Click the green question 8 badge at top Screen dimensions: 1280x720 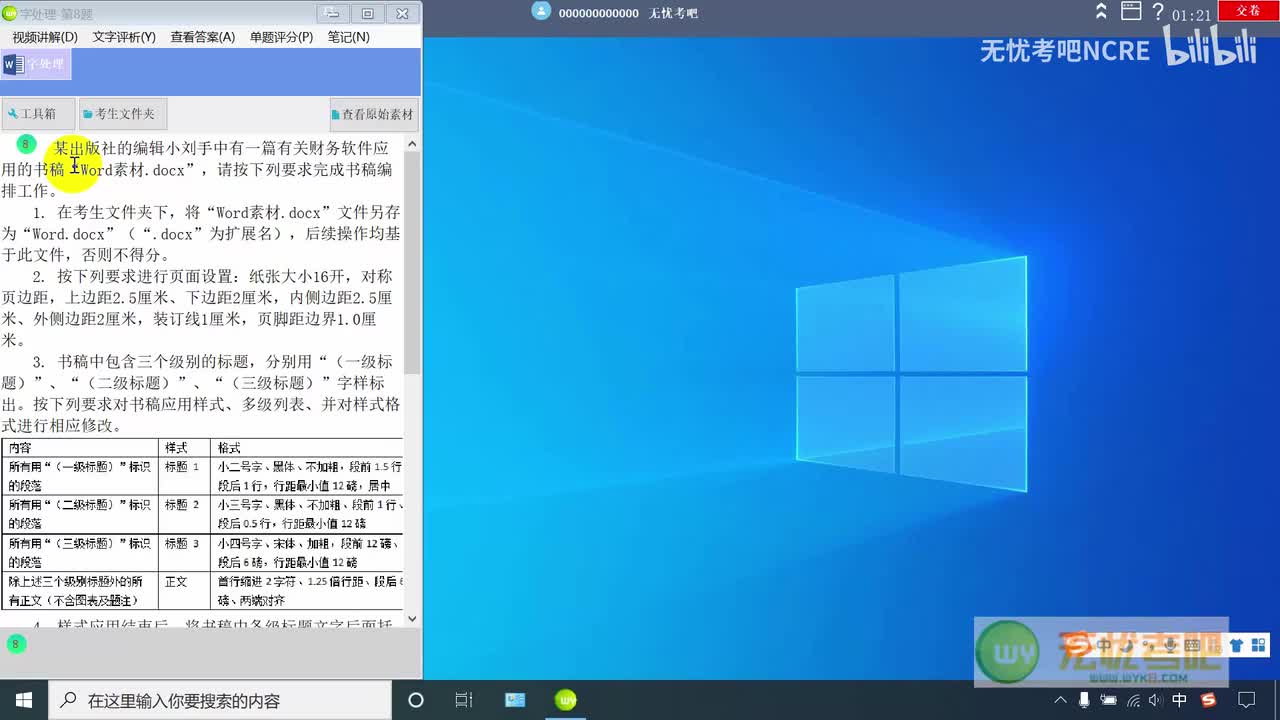pos(27,145)
